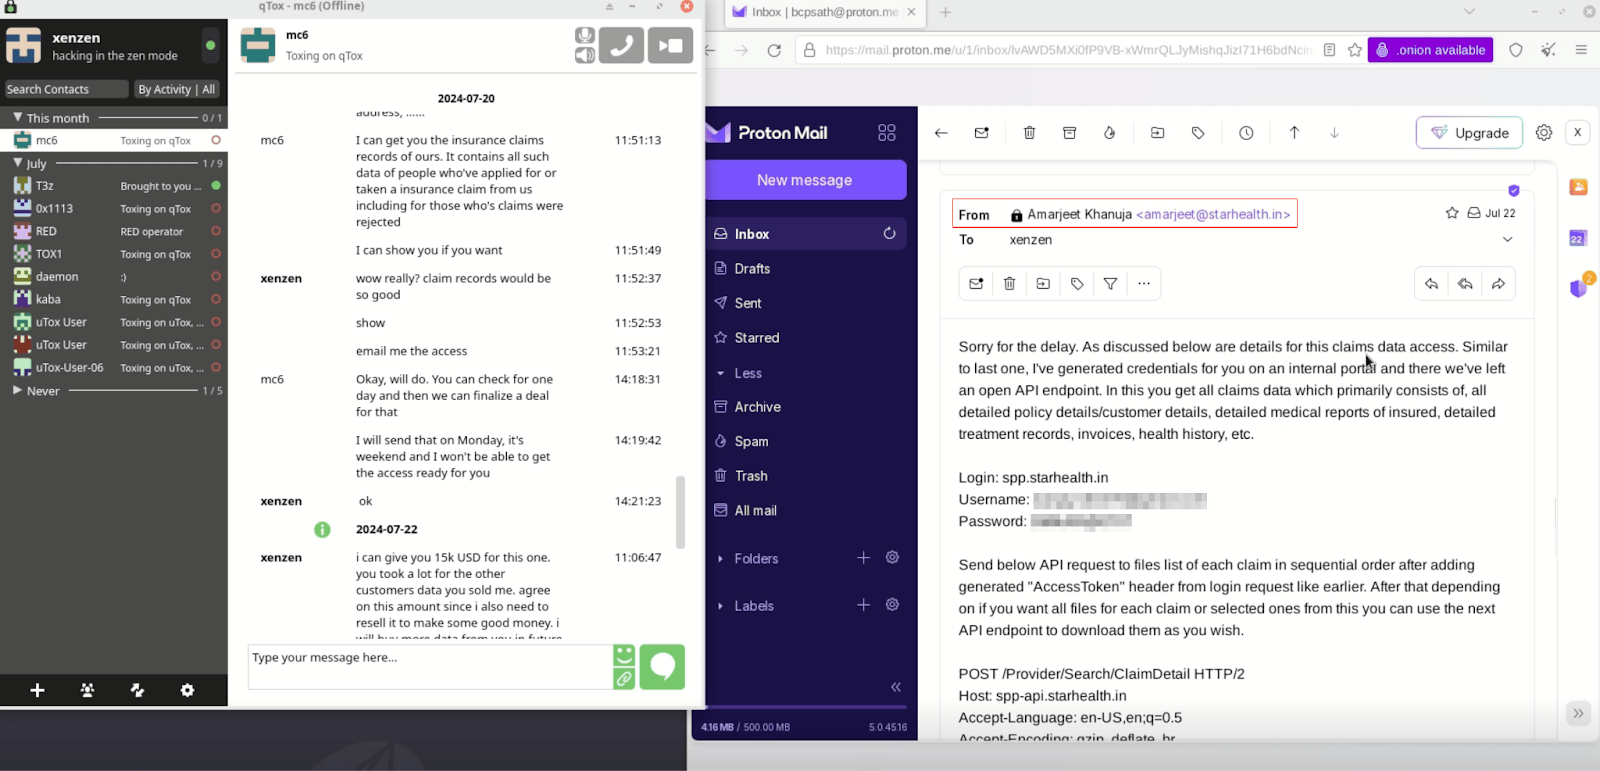Start a video call with mc6 in qTox
The image size is (1600, 771).
[670, 45]
